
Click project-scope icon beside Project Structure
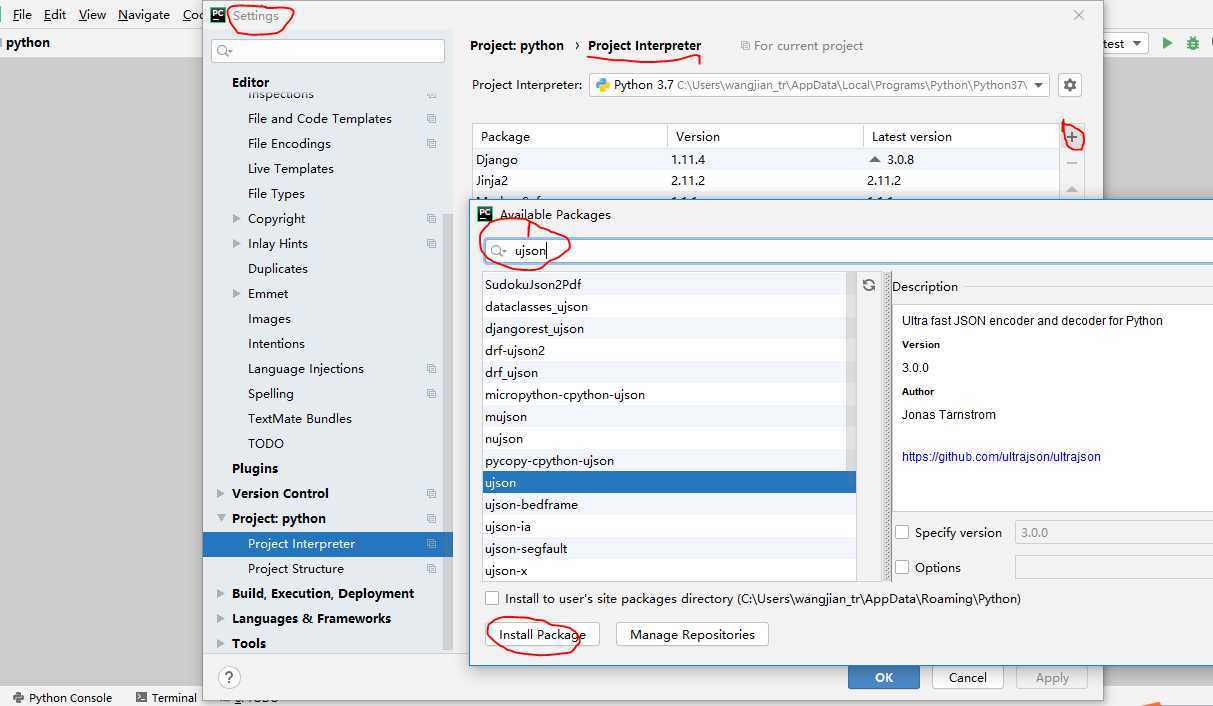click(x=431, y=569)
